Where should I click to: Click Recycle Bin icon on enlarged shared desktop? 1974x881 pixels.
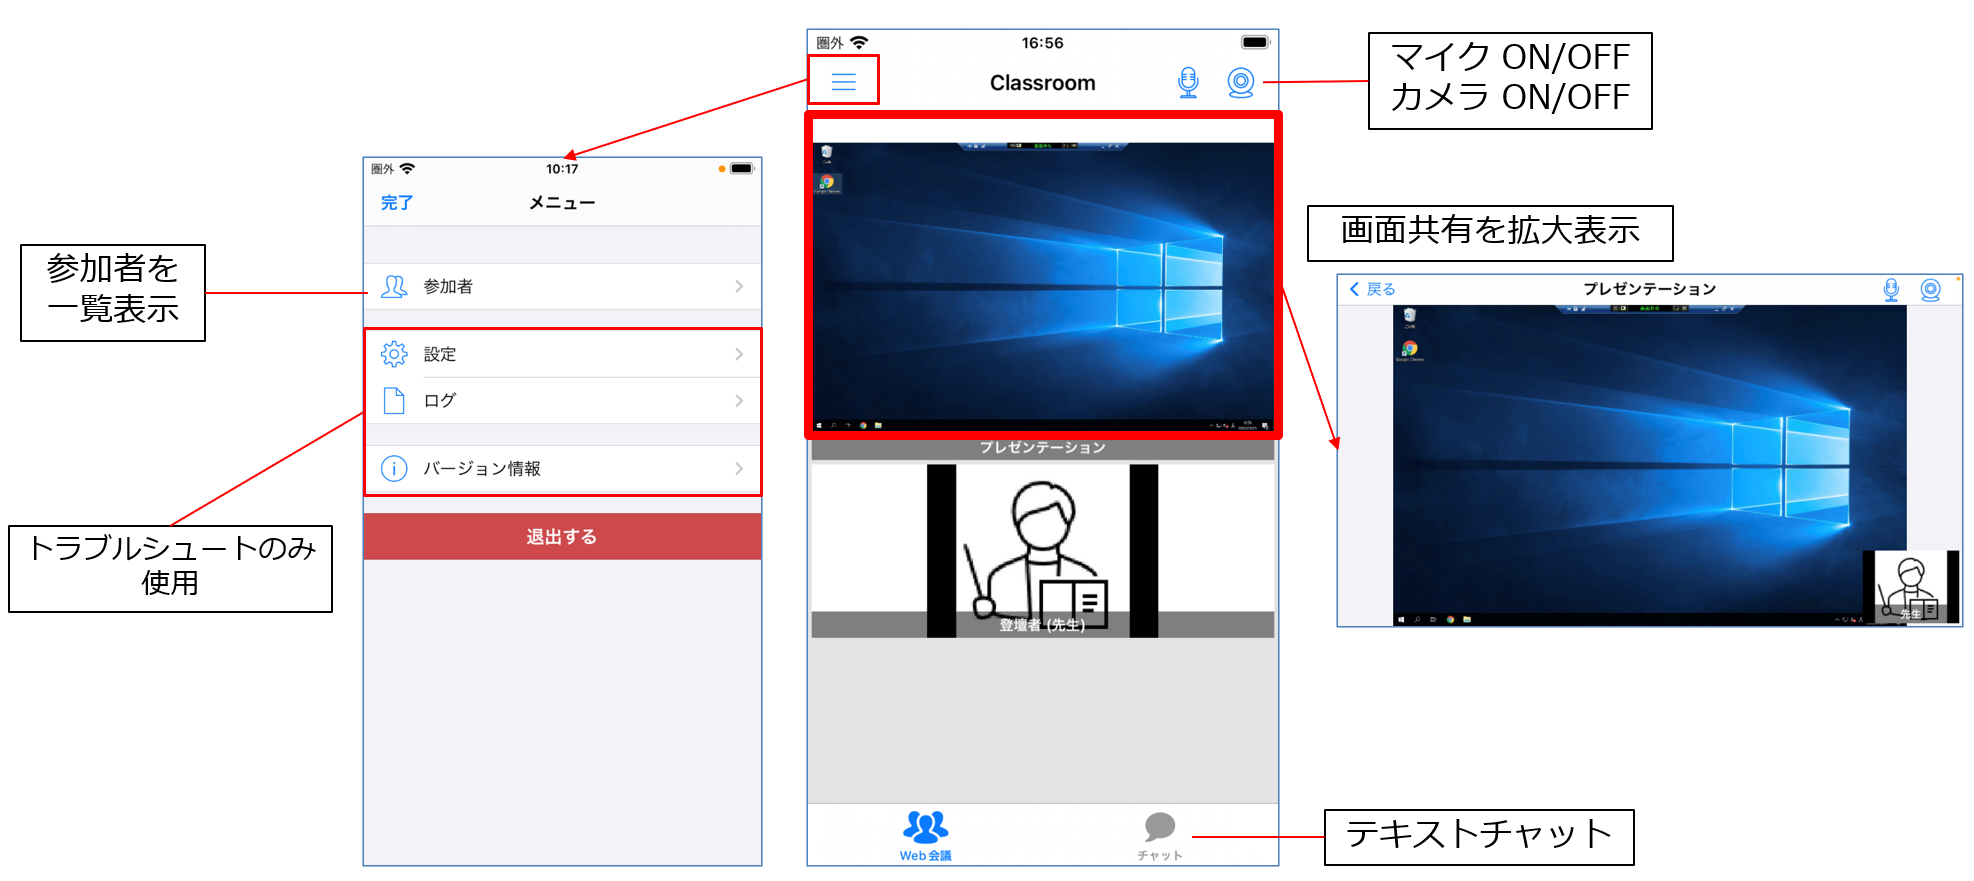pos(1409,317)
